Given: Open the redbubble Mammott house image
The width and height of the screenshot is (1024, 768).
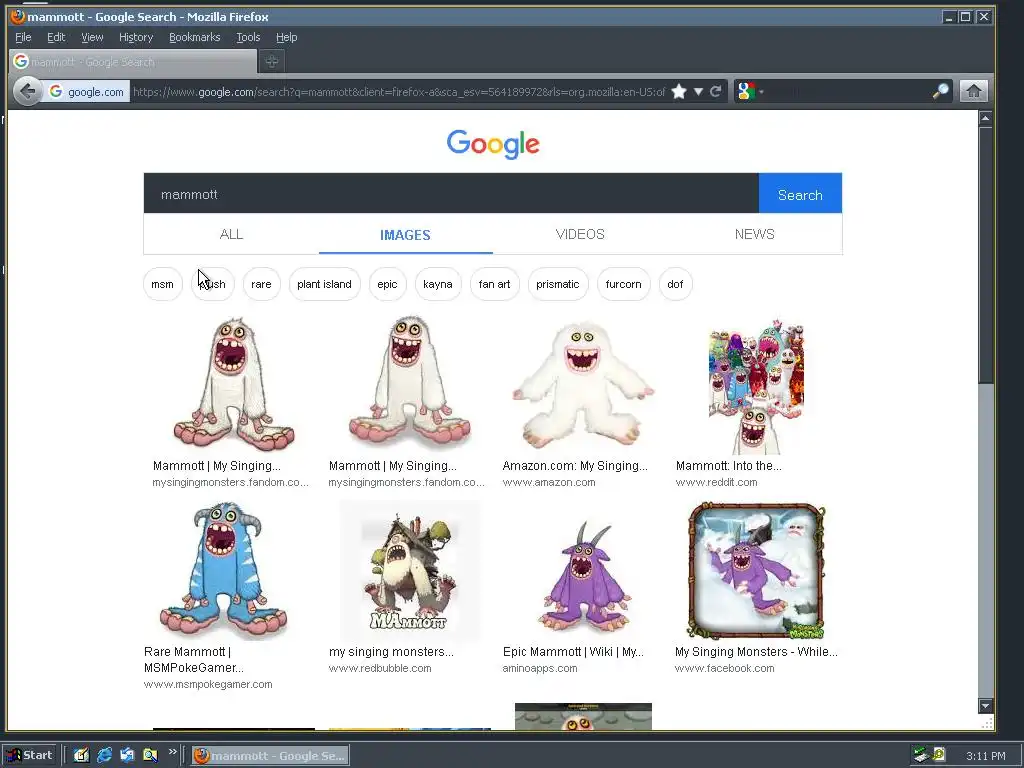Looking at the screenshot, I should tap(409, 570).
